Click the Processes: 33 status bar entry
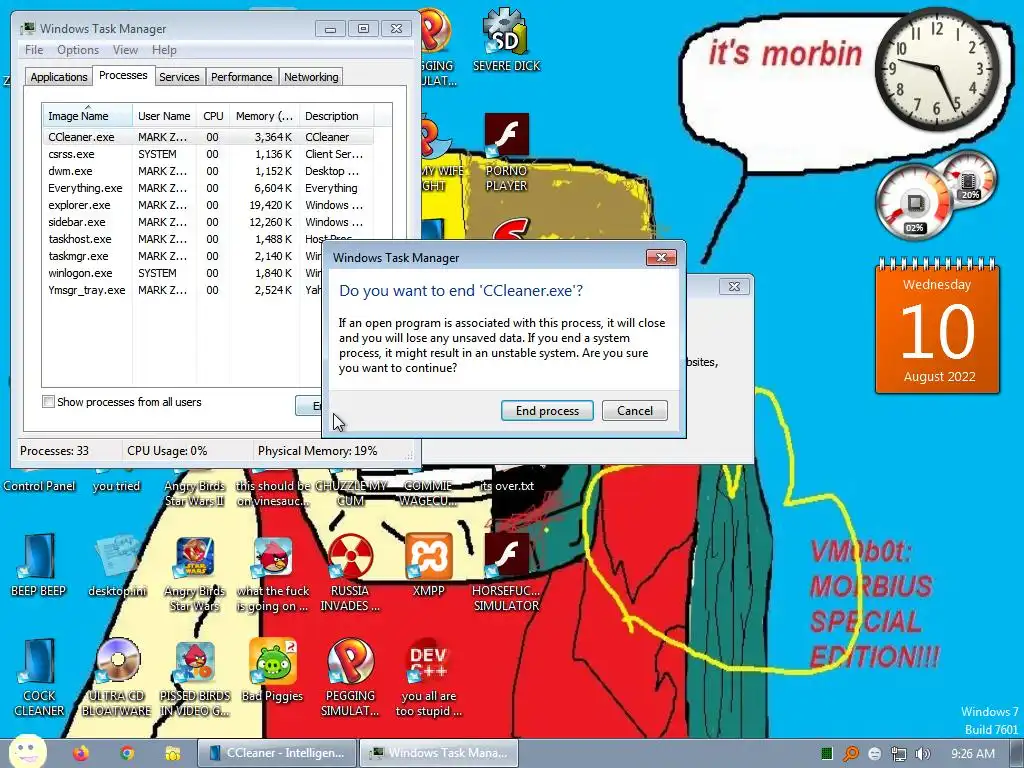 (54, 451)
